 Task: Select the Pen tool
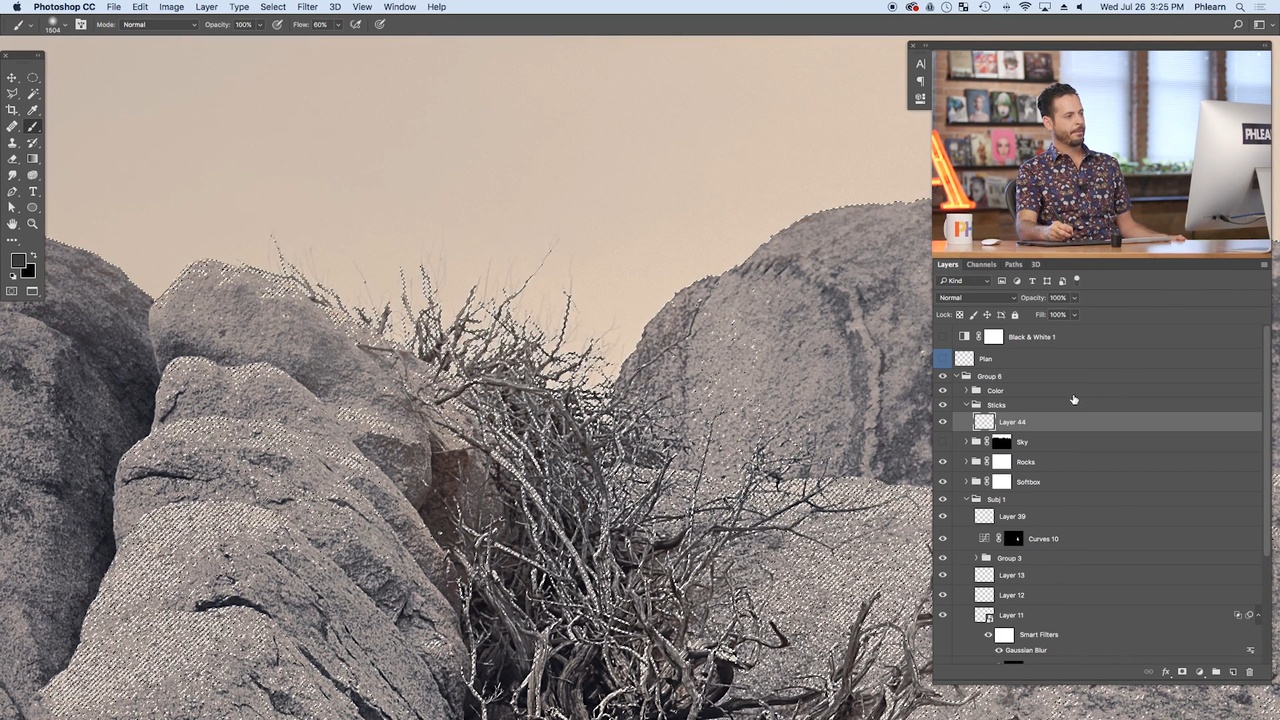click(x=12, y=191)
